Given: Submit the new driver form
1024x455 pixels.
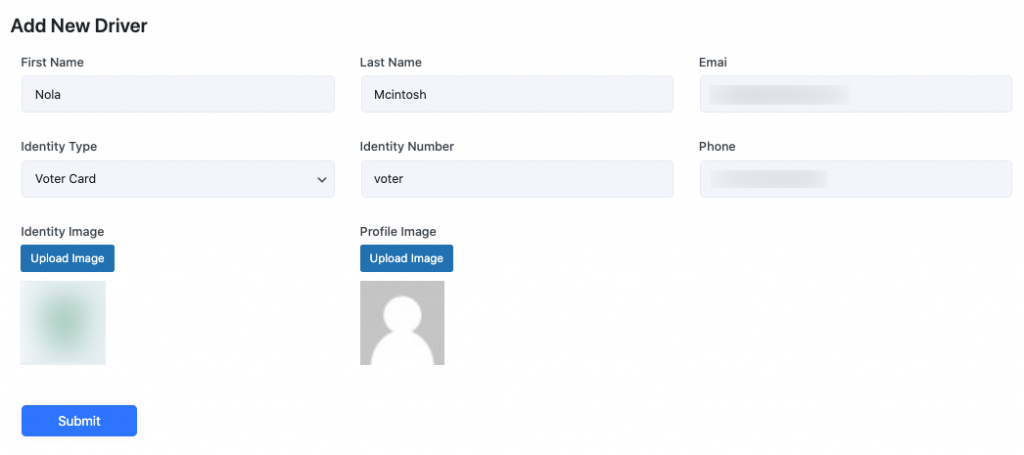Looking at the screenshot, I should 79,421.
